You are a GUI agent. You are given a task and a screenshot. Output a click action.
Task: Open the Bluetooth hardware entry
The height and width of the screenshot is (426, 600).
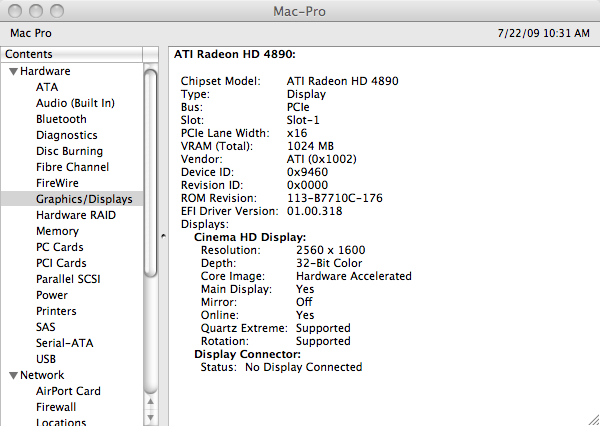click(x=61, y=119)
